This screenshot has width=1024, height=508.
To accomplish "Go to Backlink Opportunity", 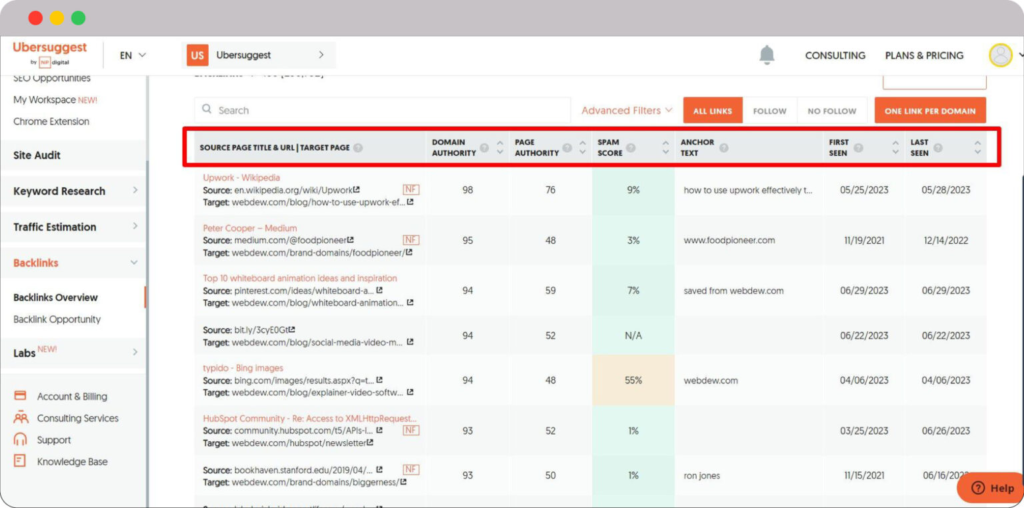I will (57, 319).
